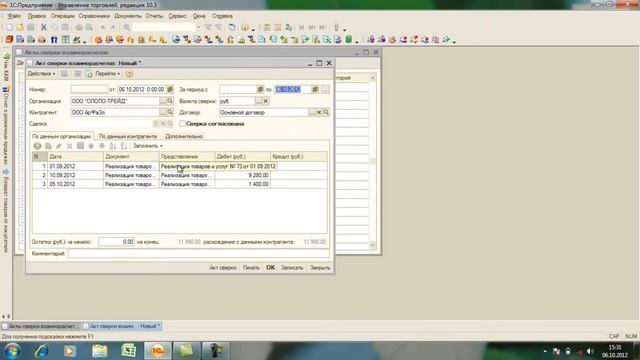This screenshot has height=360, width=640.
Task: Select the По данным организации tab
Action: [61, 136]
